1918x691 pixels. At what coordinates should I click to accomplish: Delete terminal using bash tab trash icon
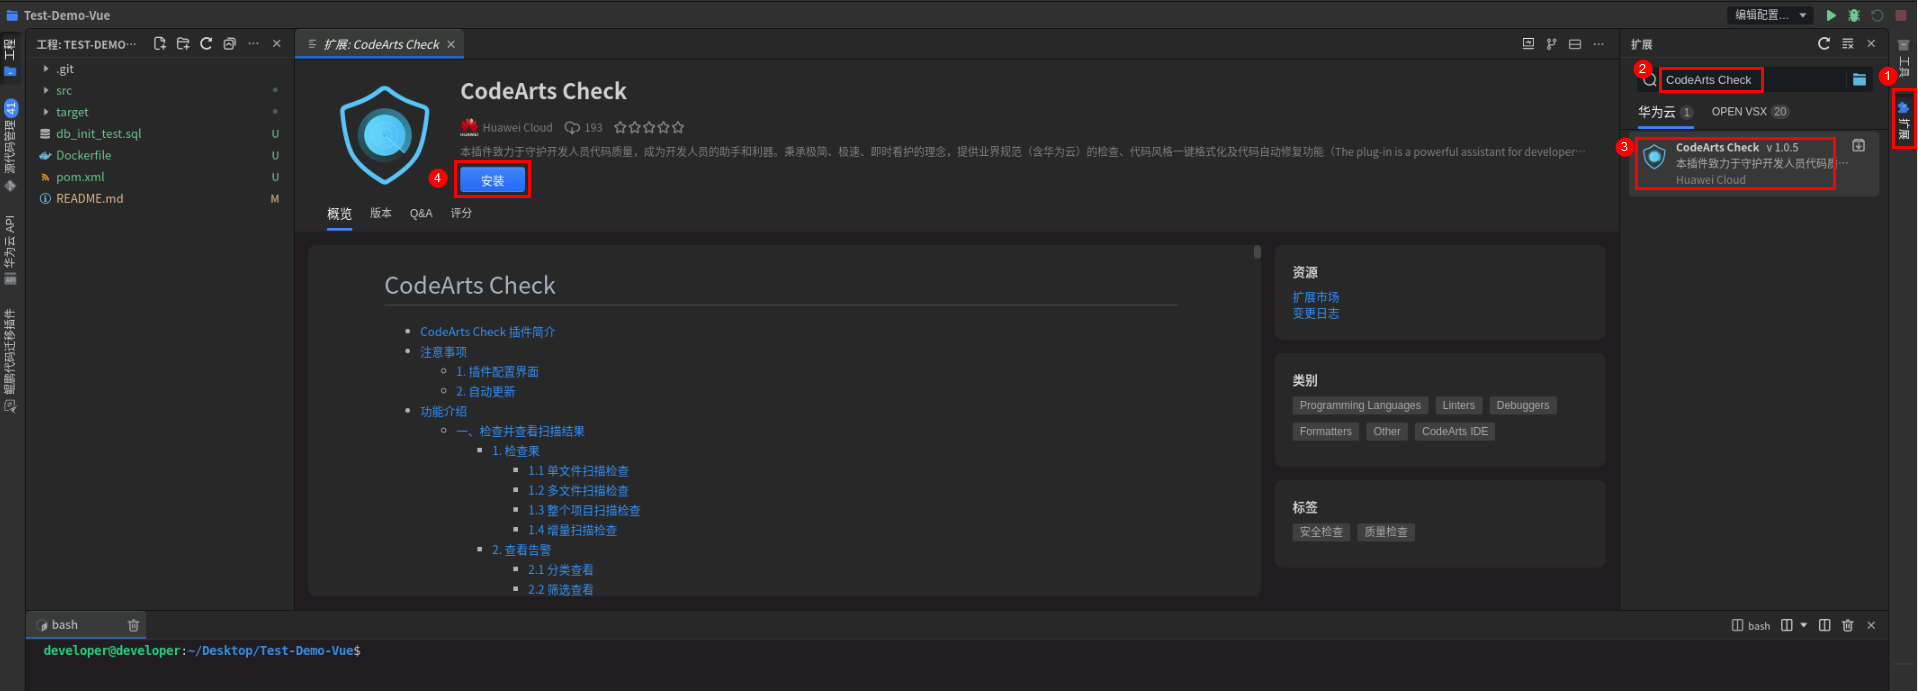[133, 625]
